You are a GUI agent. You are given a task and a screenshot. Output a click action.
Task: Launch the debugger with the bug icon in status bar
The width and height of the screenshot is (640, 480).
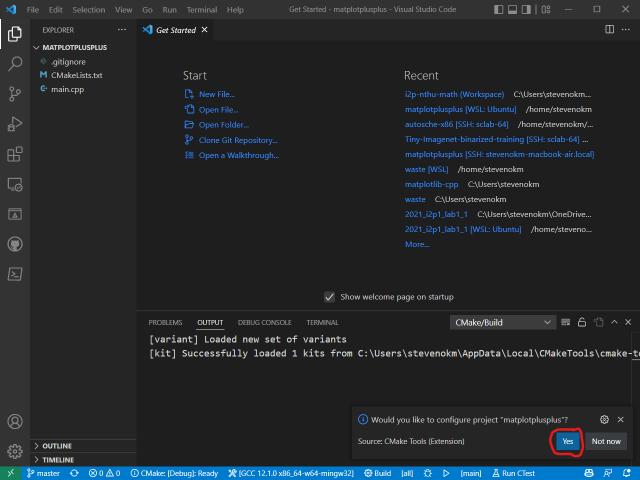click(427, 473)
